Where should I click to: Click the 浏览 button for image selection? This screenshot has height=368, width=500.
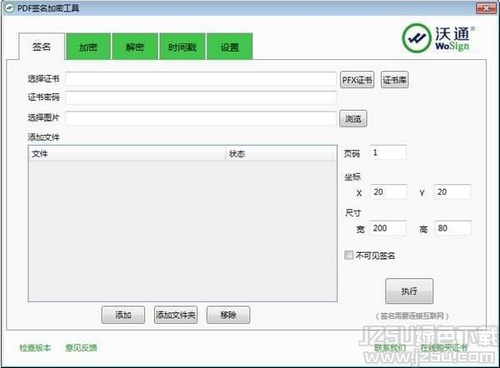pyautogui.click(x=353, y=119)
